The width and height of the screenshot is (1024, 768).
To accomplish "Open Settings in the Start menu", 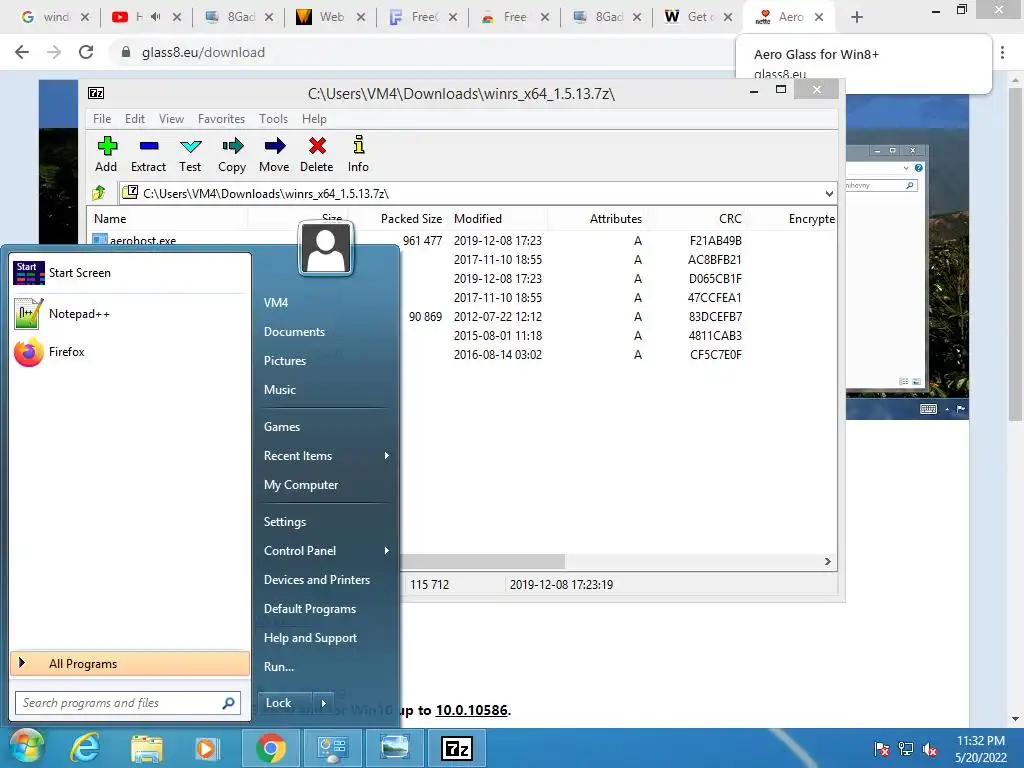I will (x=285, y=522).
